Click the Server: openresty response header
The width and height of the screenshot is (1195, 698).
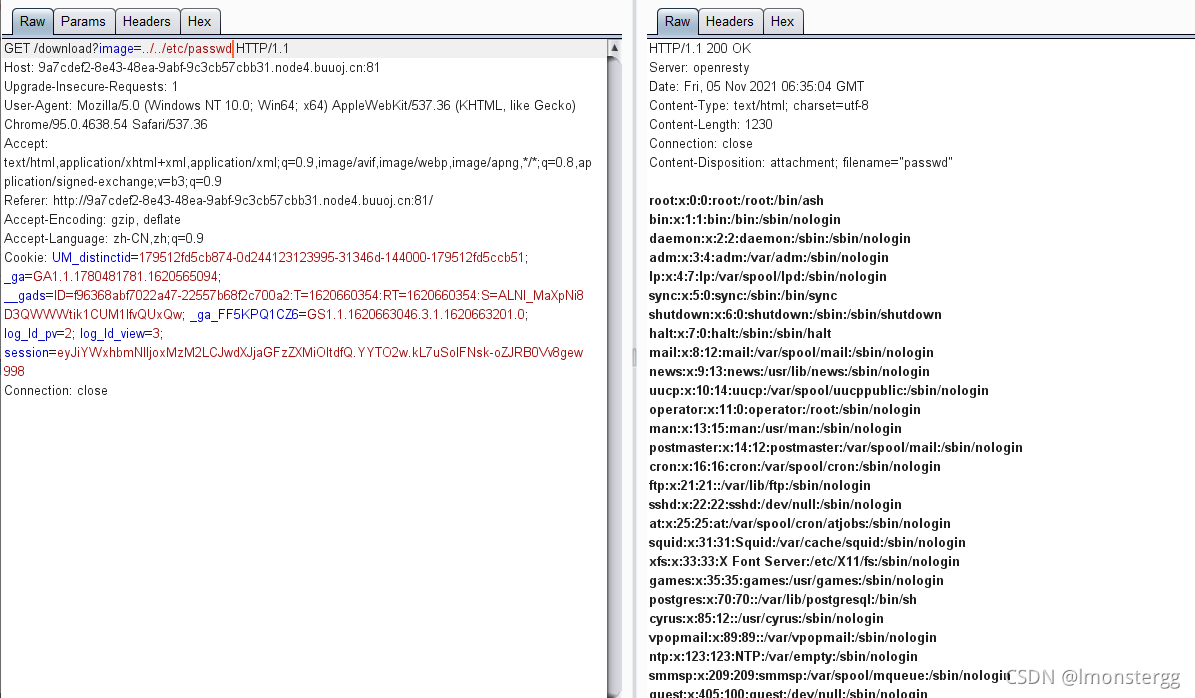click(699, 68)
